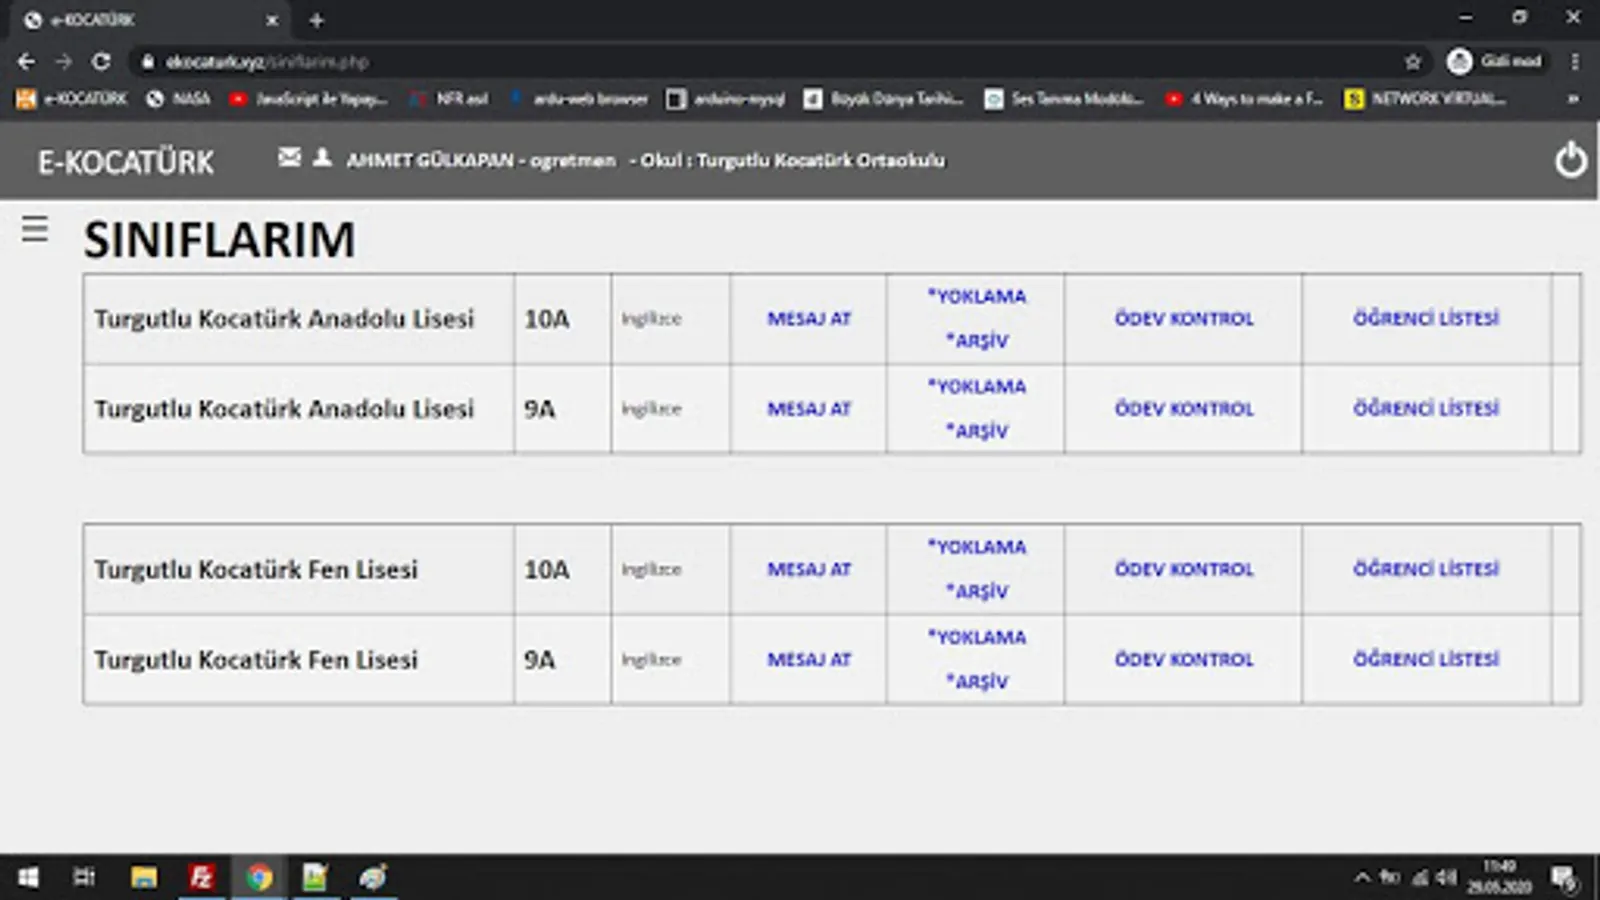1600x900 pixels.
Task: Close the e-KOCATÜRK browser tab
Action: click(x=272, y=20)
